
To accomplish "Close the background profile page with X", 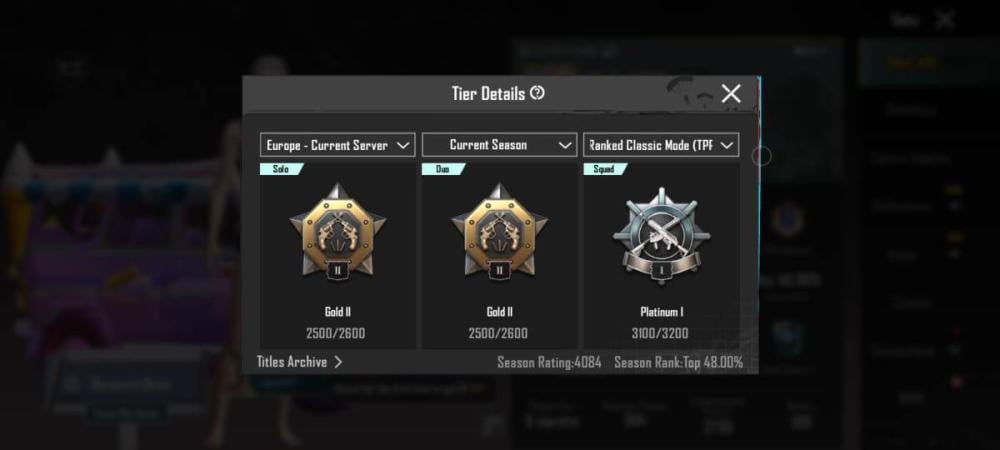I will click(945, 20).
